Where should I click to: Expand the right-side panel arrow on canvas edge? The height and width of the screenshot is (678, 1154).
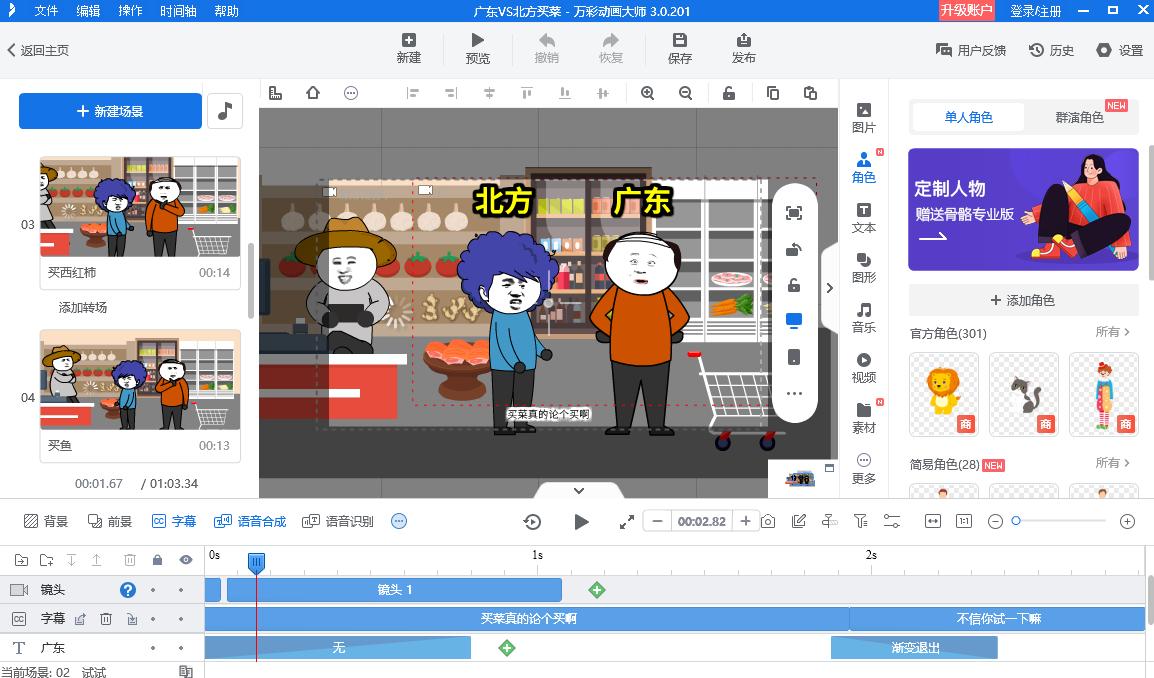pos(829,287)
